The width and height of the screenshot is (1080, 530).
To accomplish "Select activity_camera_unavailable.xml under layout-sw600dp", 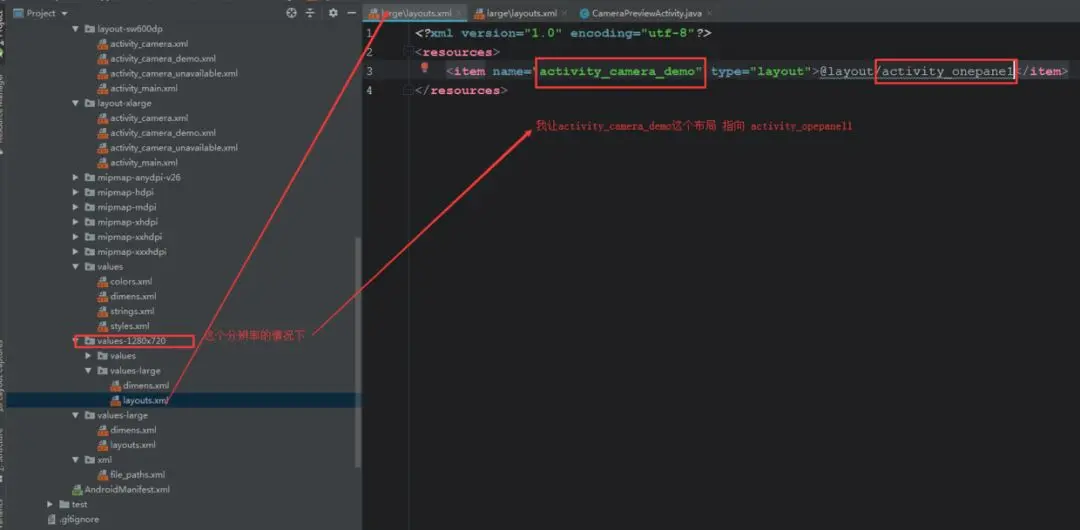I will [x=174, y=73].
